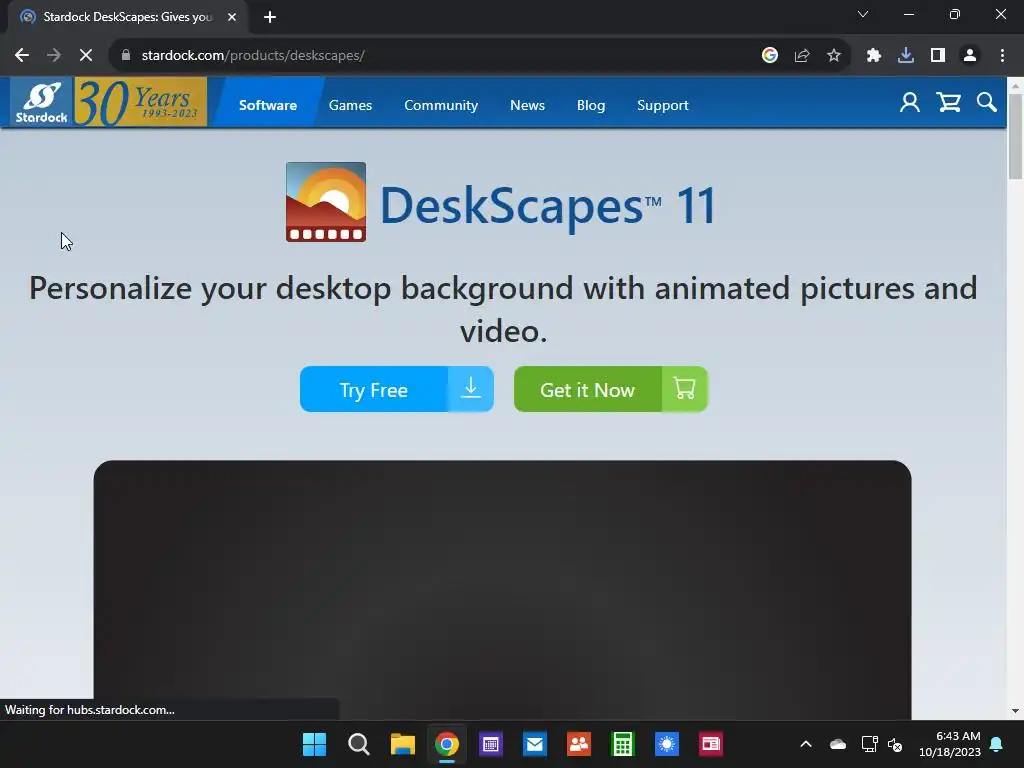Open Chrome extensions puzzle icon
Viewport: 1024px width, 768px height.
[874, 56]
